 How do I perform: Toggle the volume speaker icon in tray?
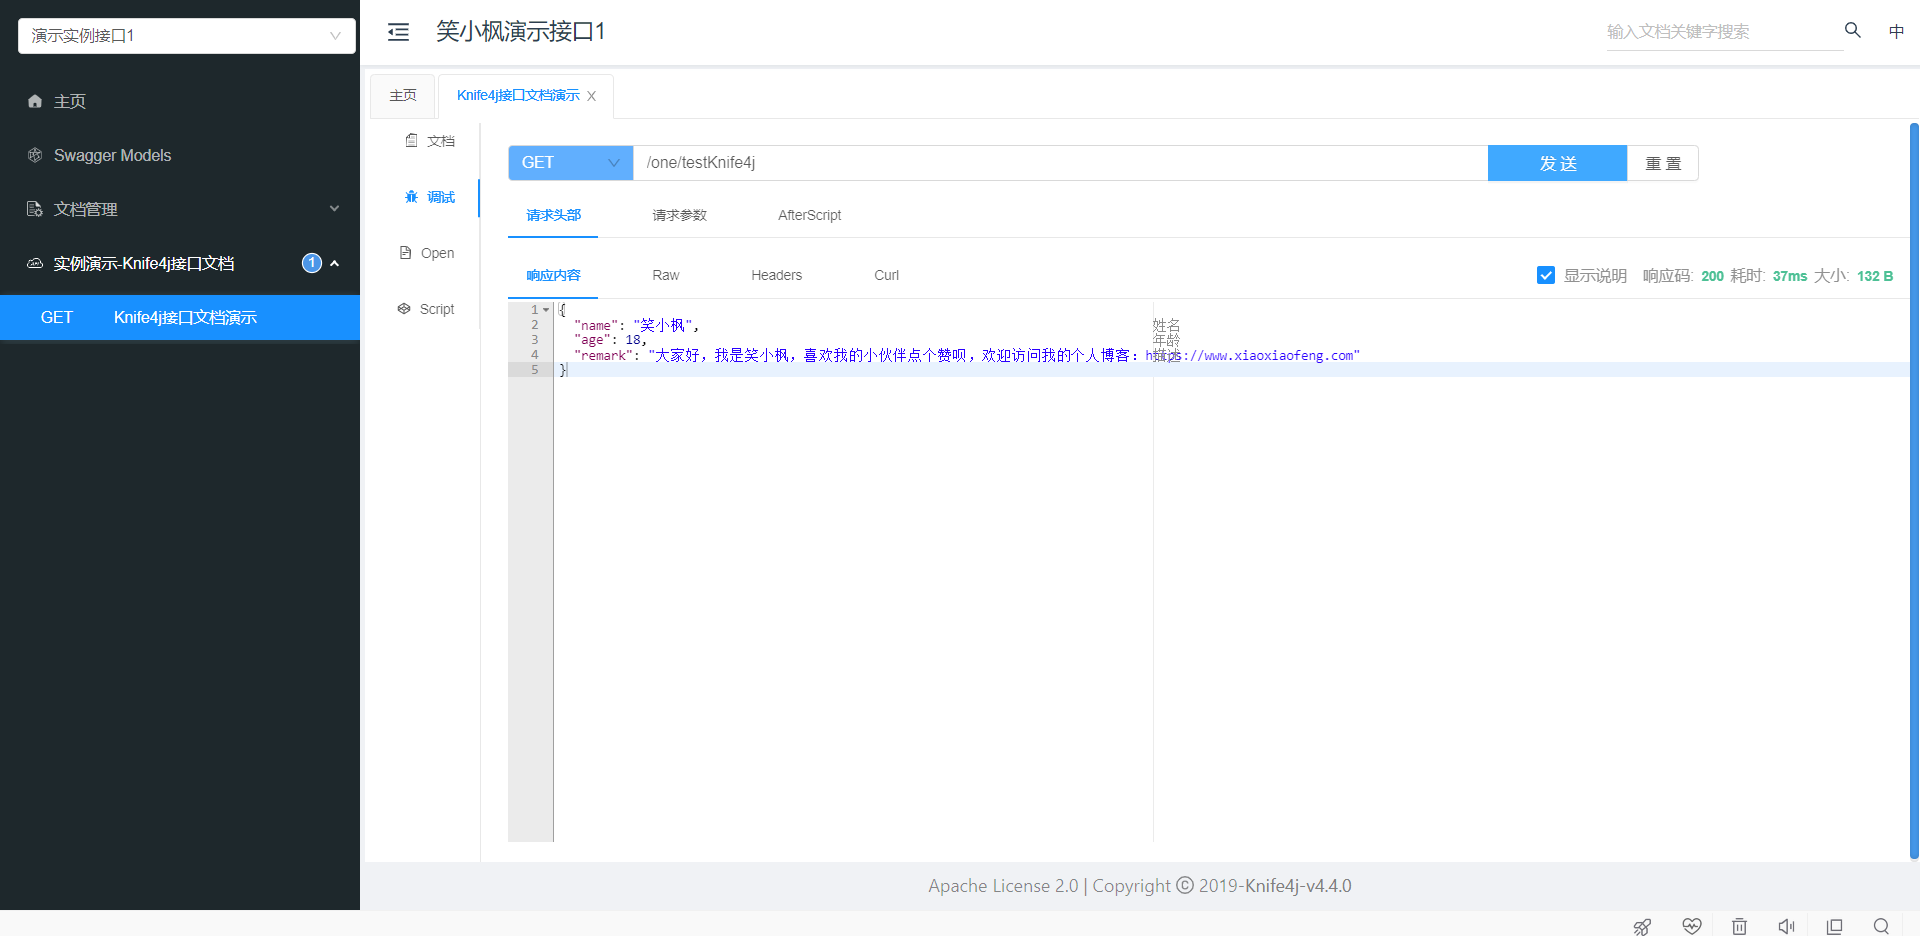pos(1787,926)
